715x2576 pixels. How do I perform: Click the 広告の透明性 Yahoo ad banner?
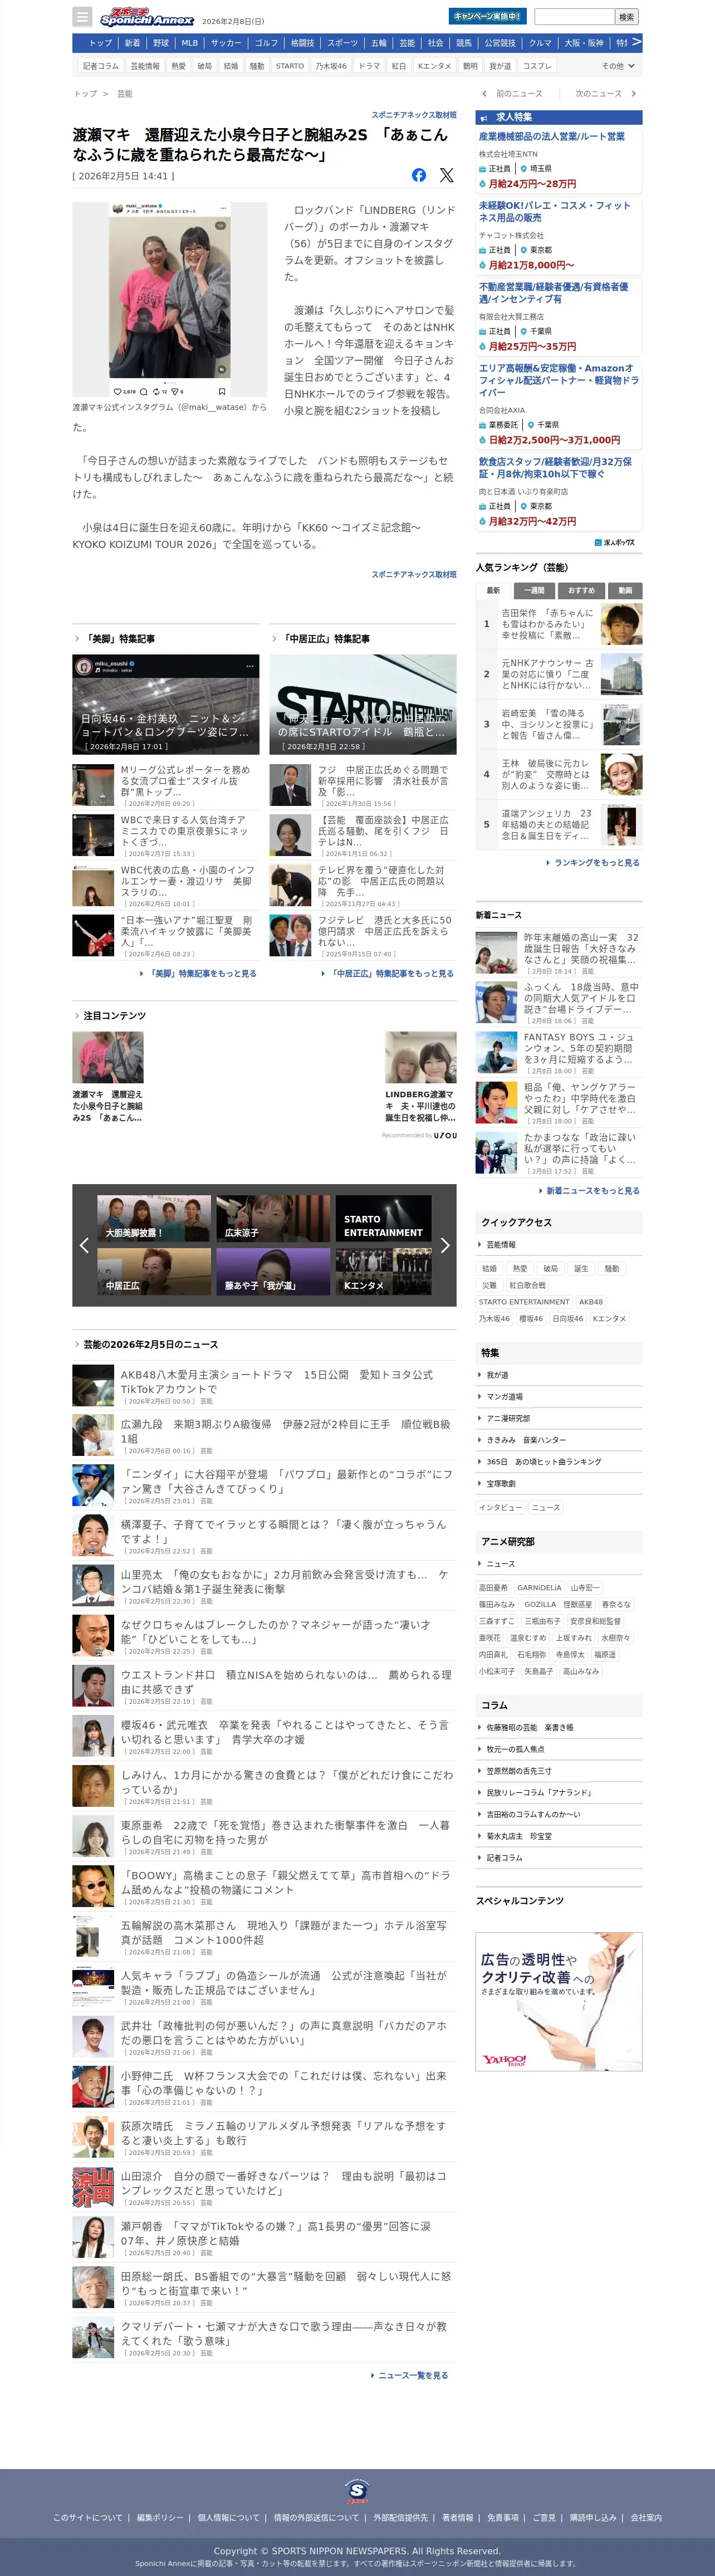coord(559,2002)
